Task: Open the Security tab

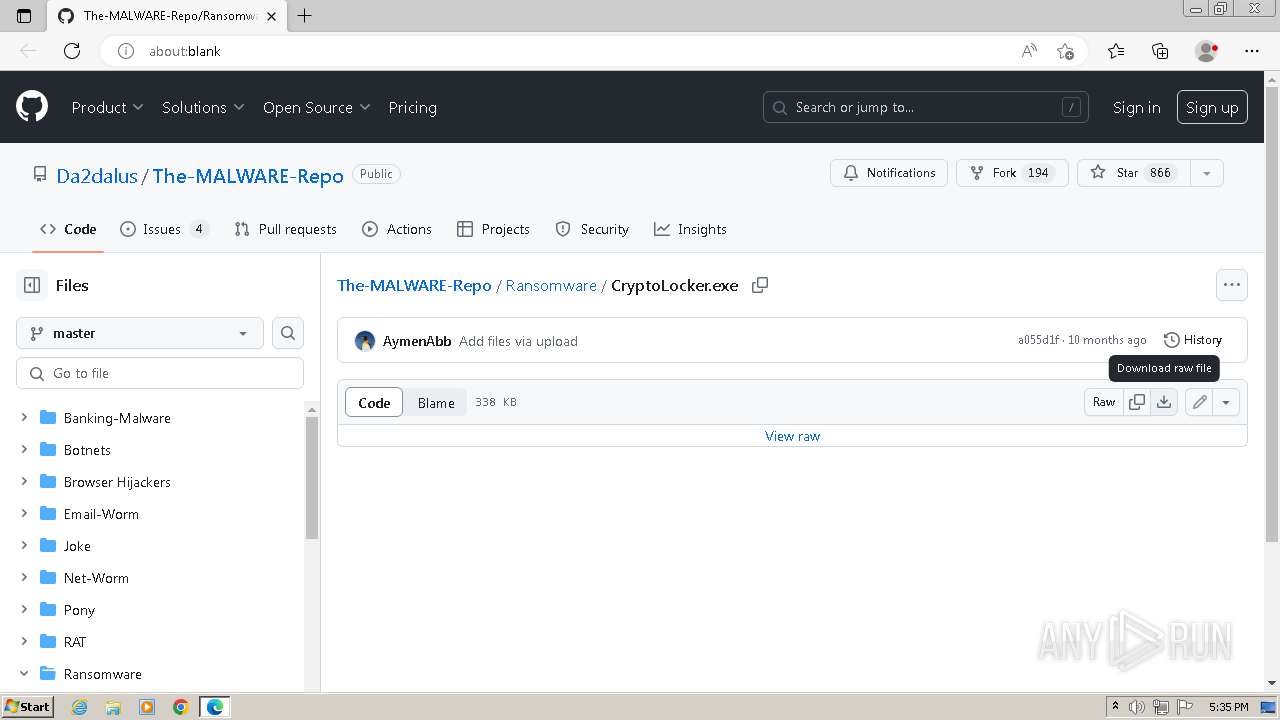Action: (592, 229)
